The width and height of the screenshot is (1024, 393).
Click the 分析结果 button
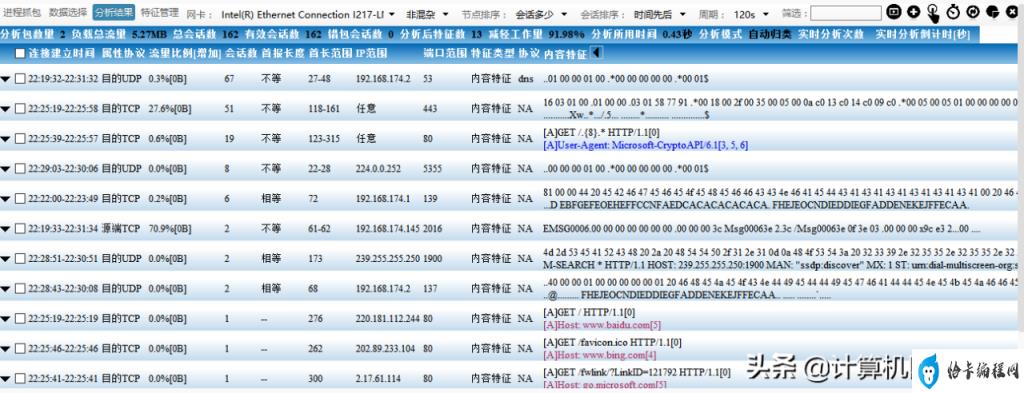click(x=114, y=12)
